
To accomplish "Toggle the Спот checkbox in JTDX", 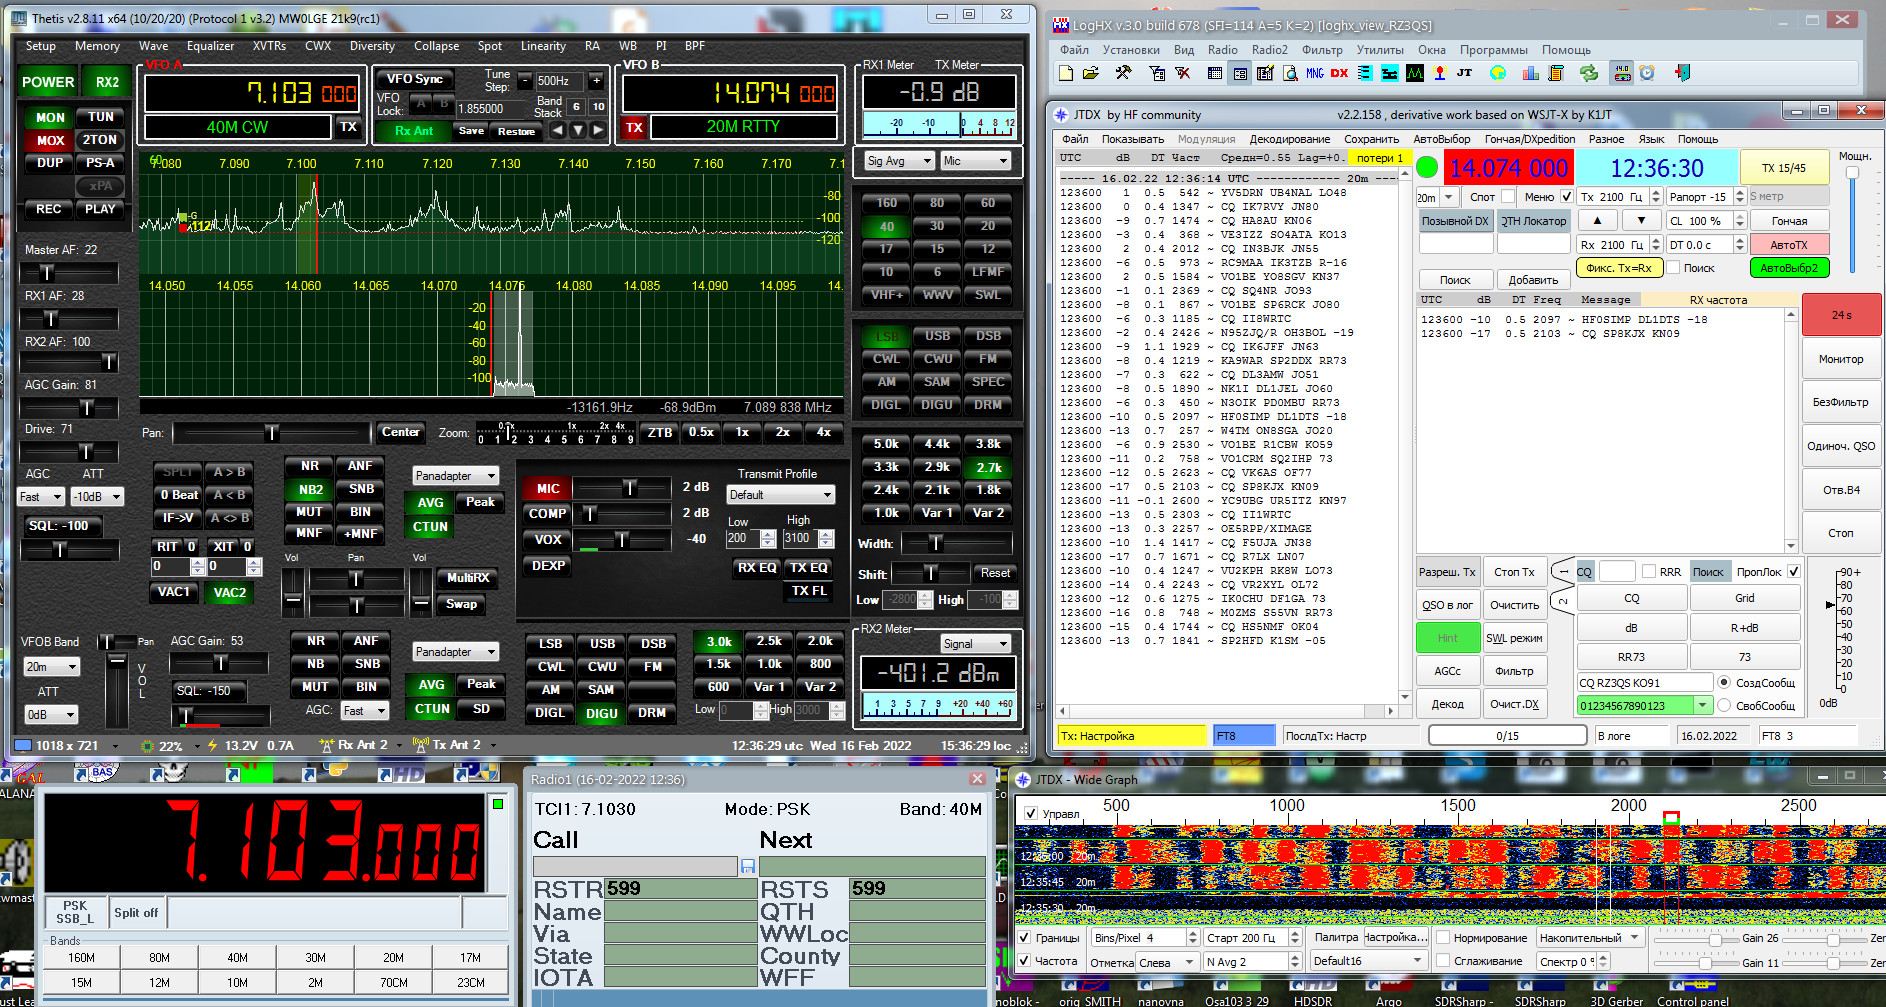I will coord(1507,197).
